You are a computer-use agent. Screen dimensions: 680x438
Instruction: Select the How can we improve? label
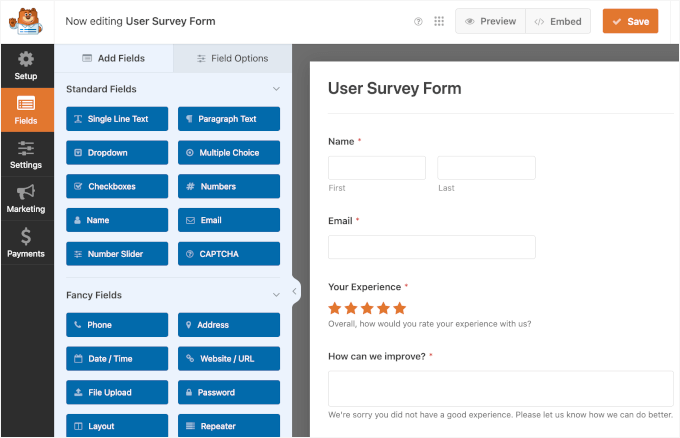click(377, 356)
